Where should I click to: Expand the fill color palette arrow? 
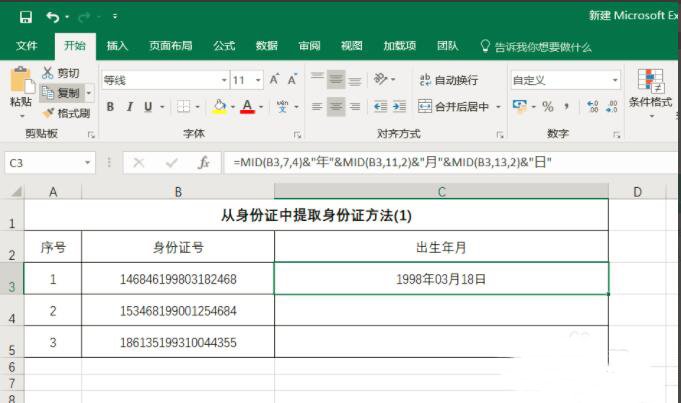click(x=233, y=107)
